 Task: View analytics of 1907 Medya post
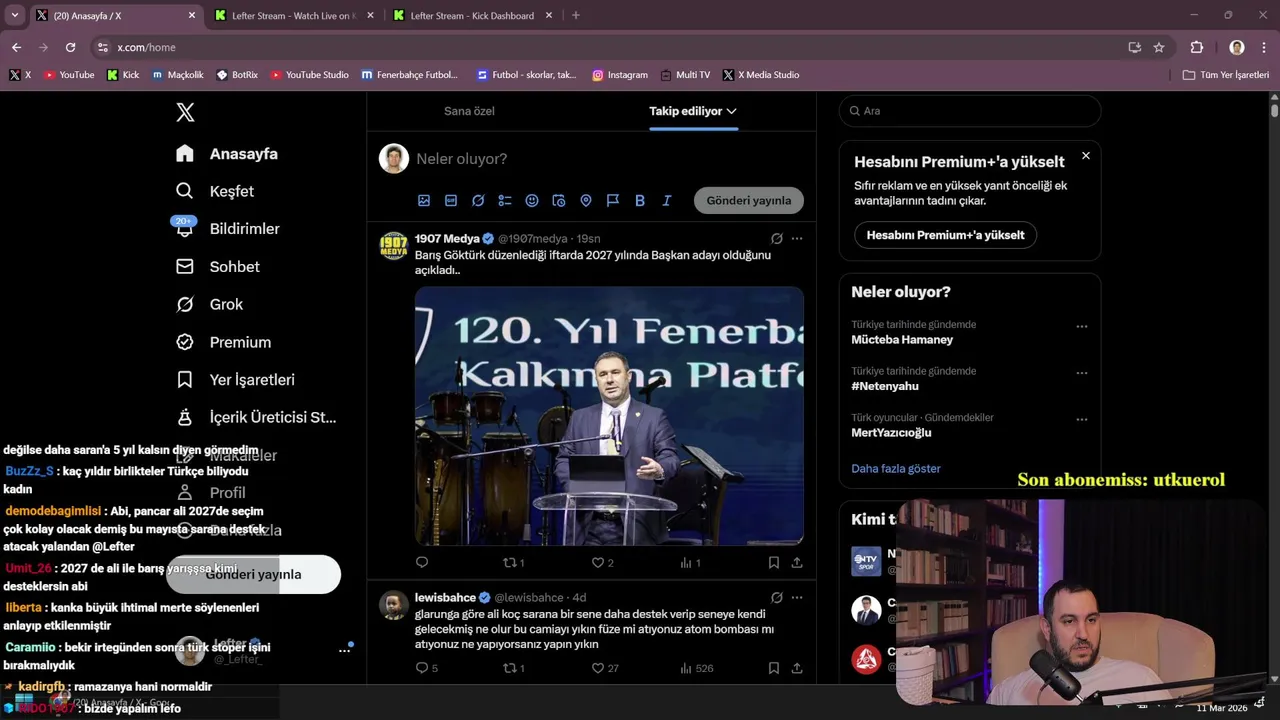(690, 563)
